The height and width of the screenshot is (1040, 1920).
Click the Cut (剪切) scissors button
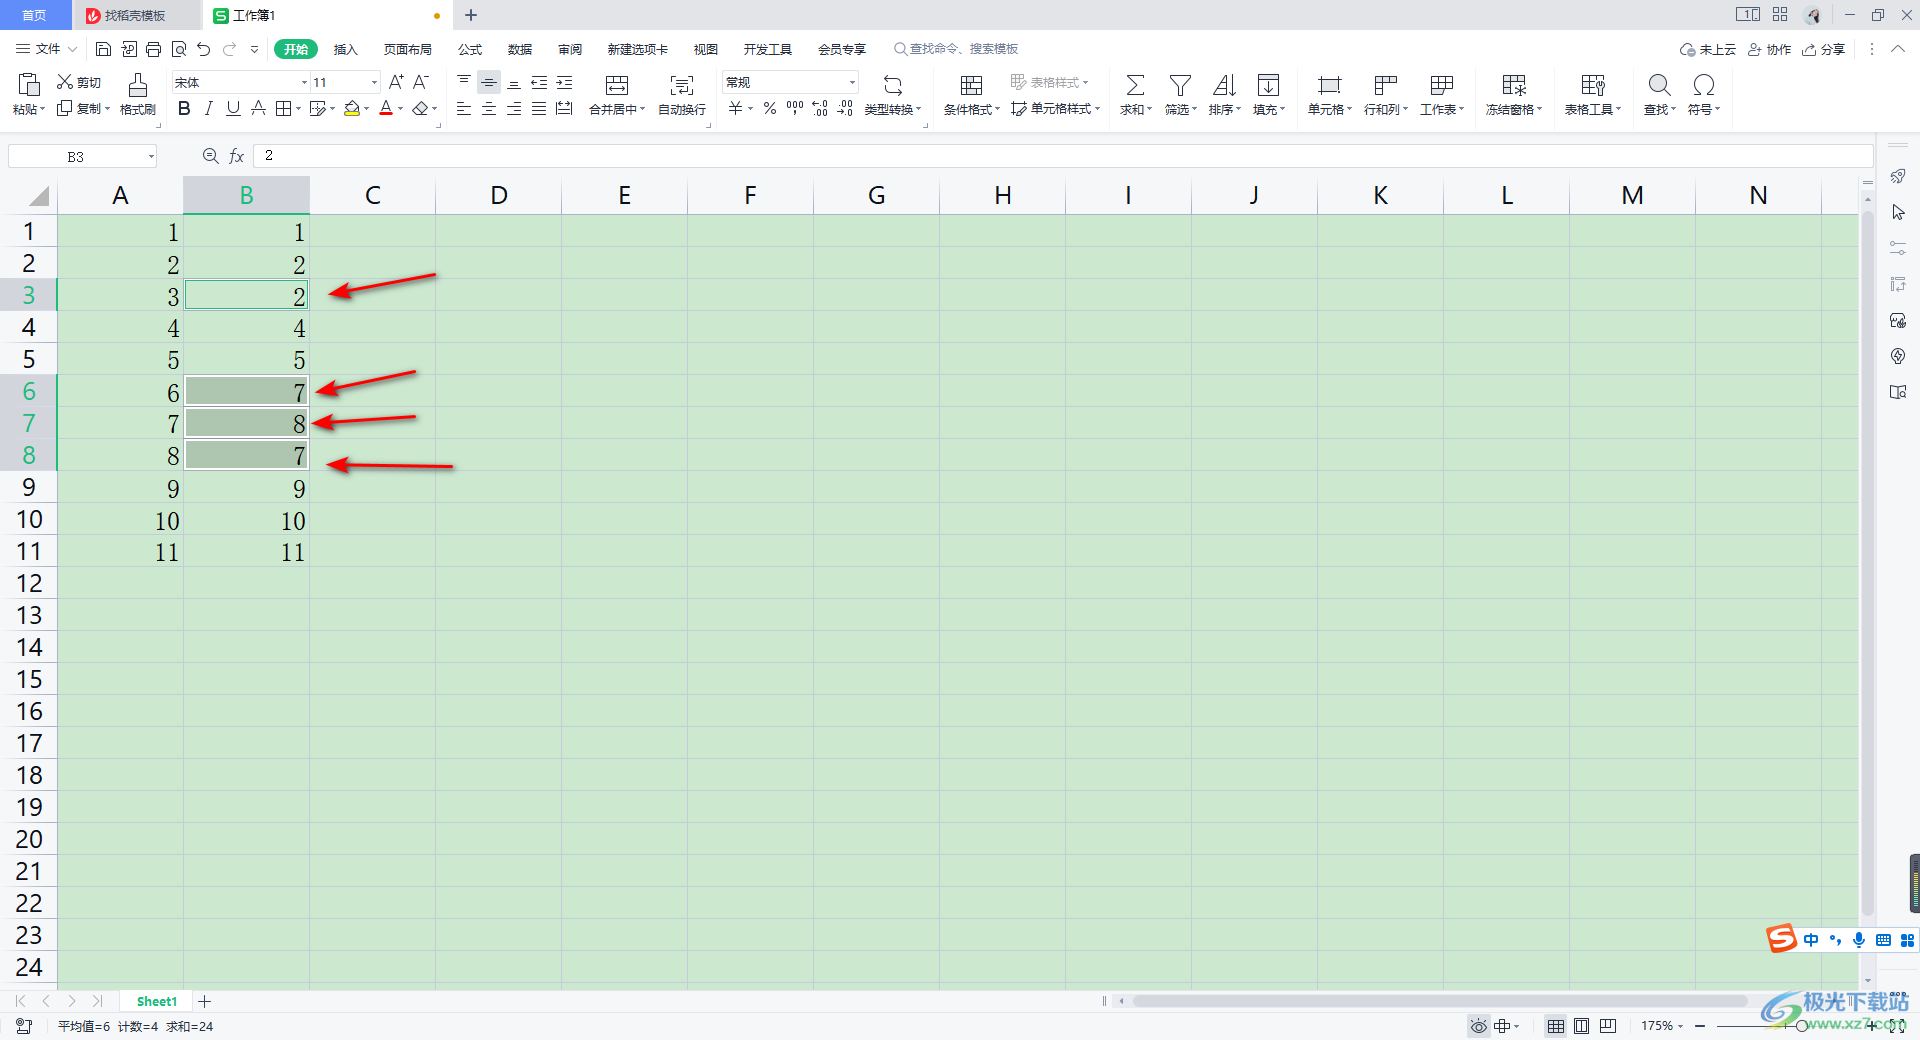point(79,82)
